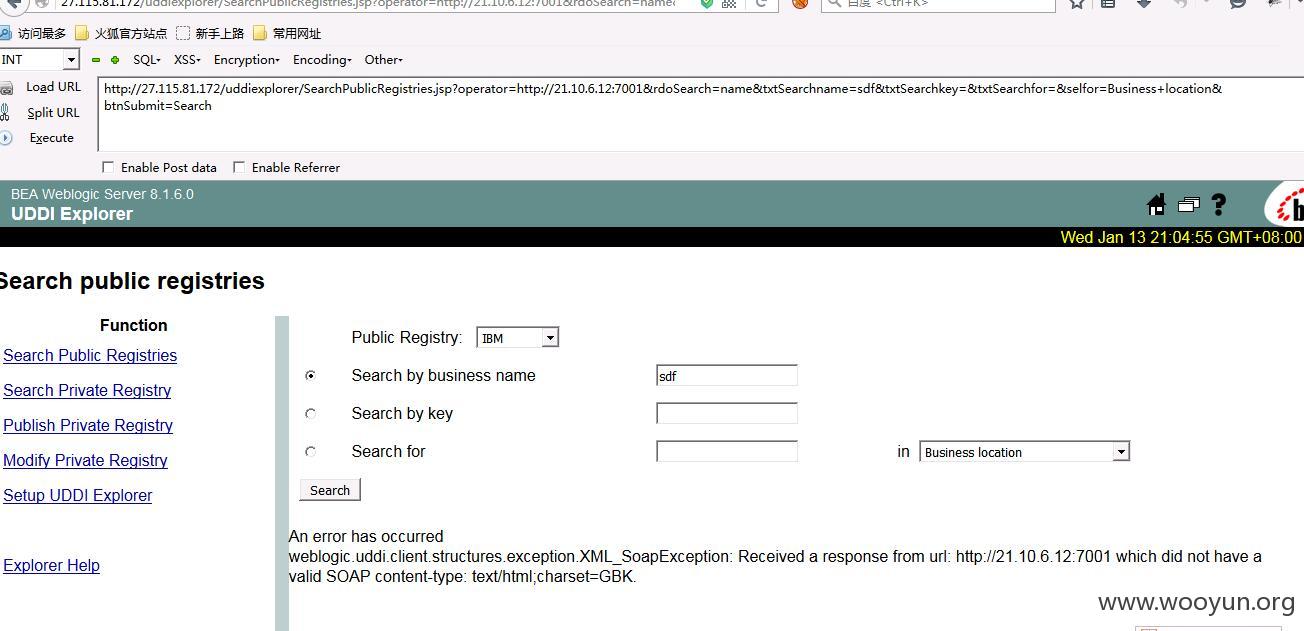Open the 新手上路 bookmark
The height and width of the screenshot is (631, 1304).
(210, 34)
